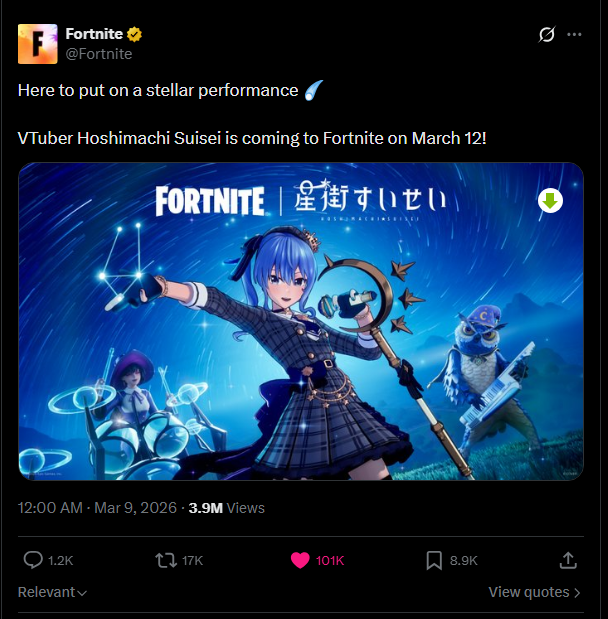Open replies via the comment bubble icon
608x619 pixels.
point(33,560)
